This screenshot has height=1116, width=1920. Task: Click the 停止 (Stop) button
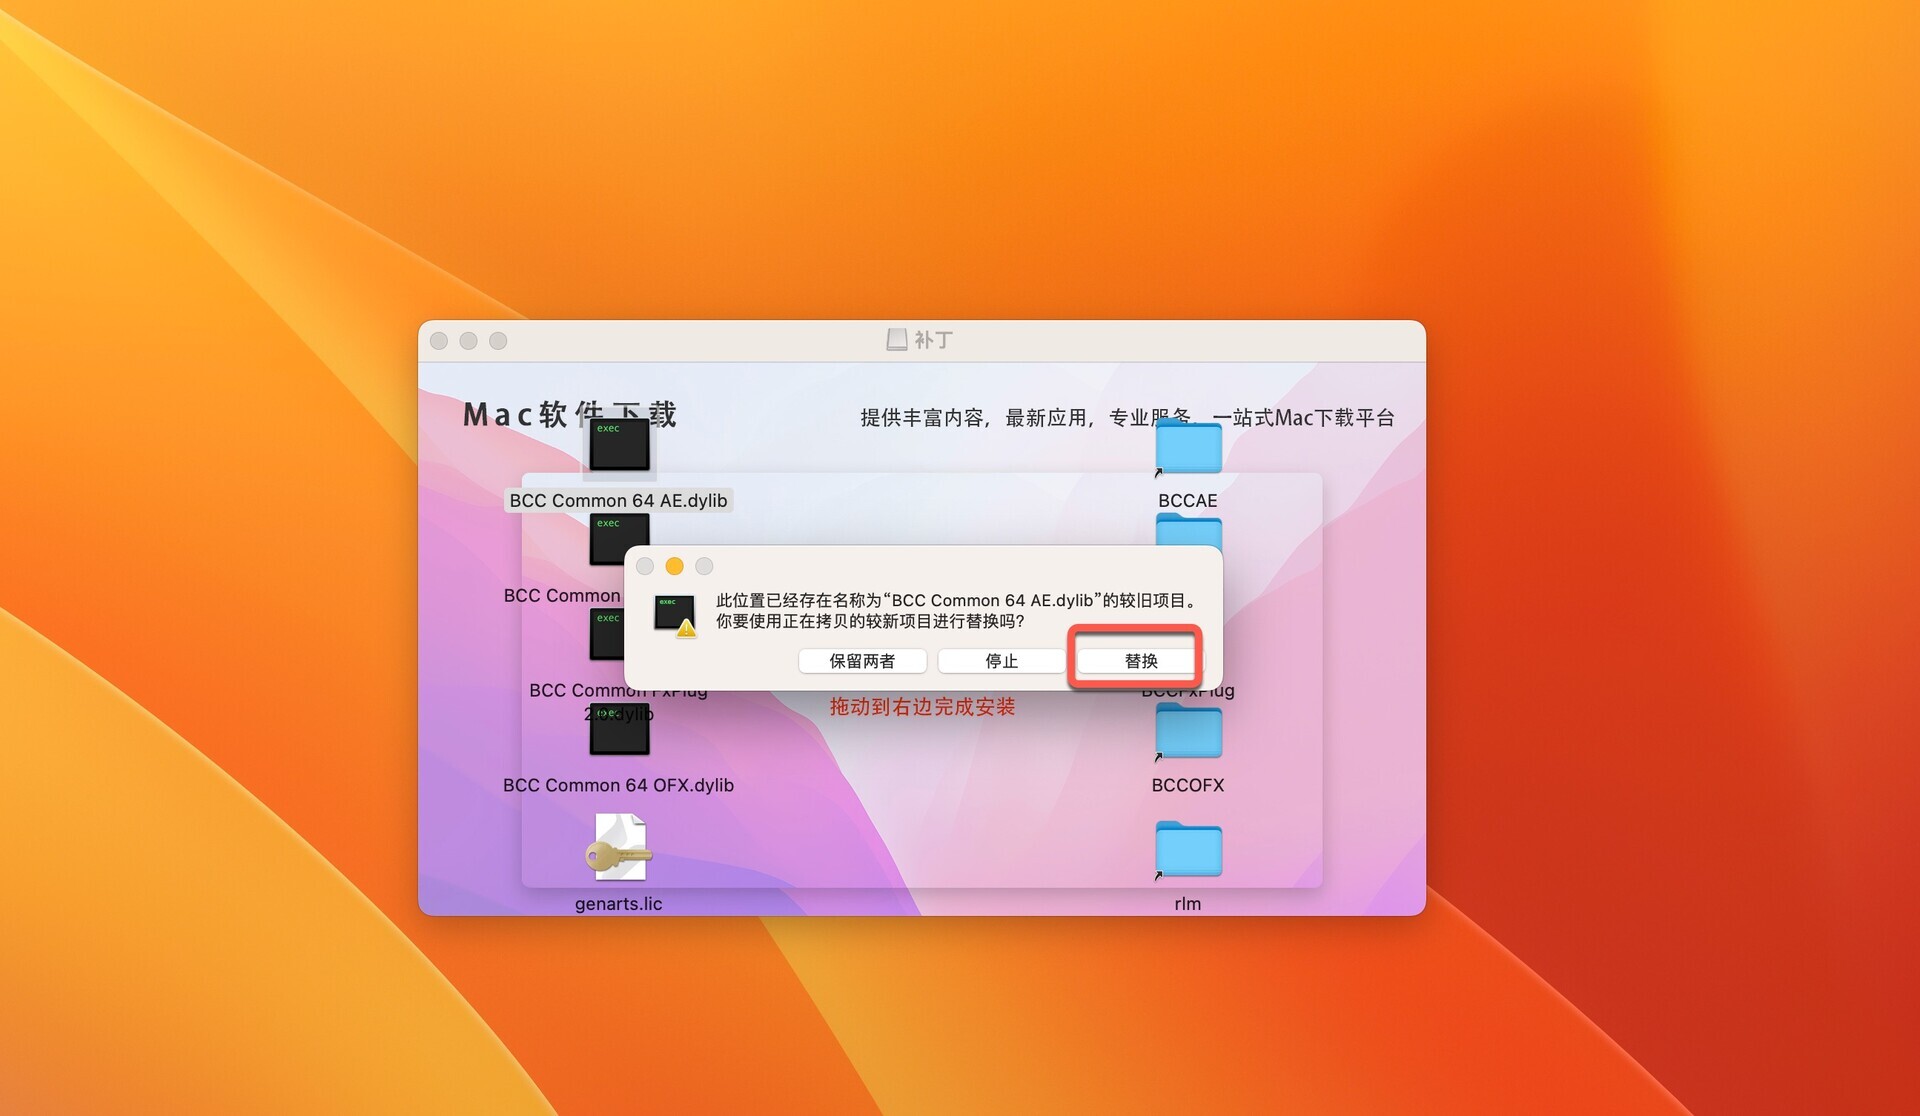pos(1001,661)
